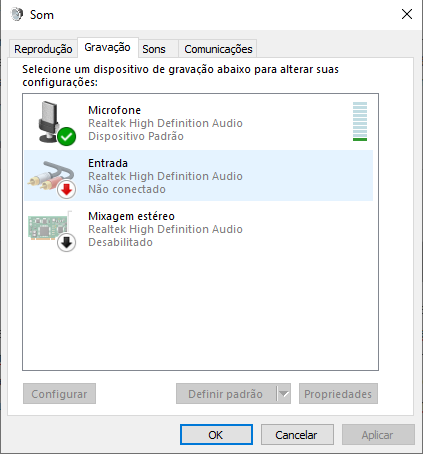
Task: Click the microphone level meter
Action: click(x=360, y=121)
